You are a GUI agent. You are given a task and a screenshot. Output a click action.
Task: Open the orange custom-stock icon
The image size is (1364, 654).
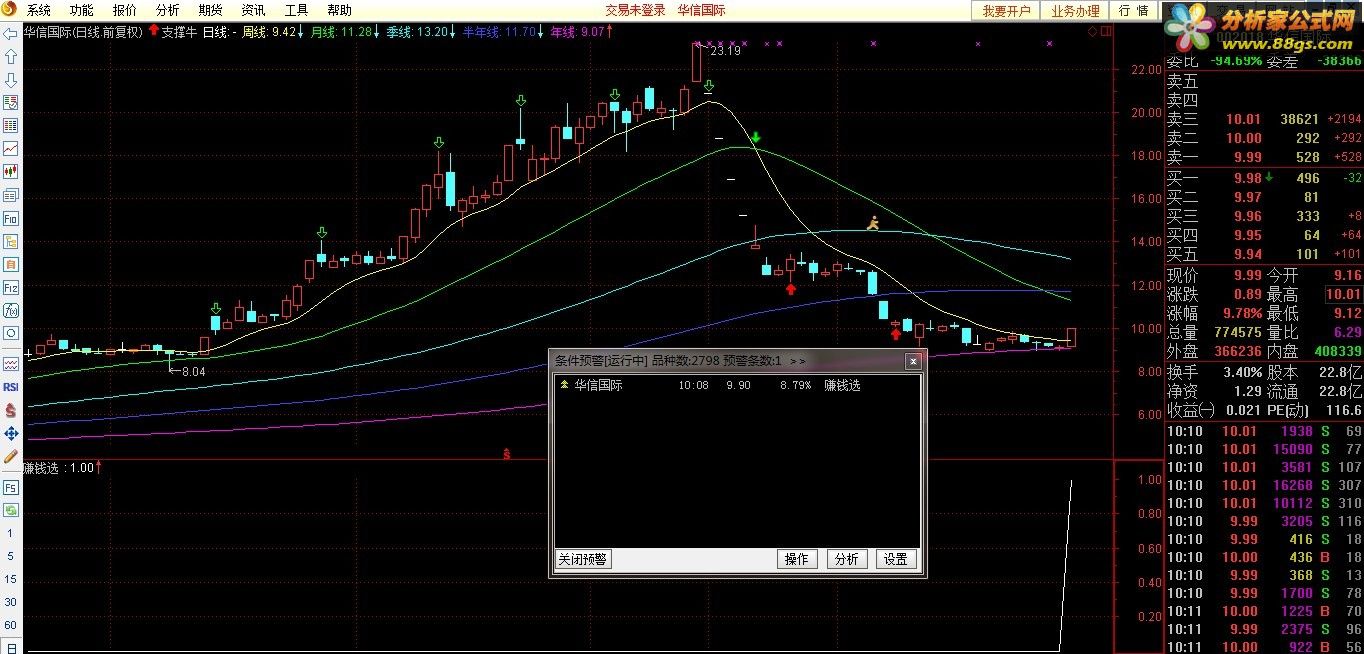[x=11, y=264]
